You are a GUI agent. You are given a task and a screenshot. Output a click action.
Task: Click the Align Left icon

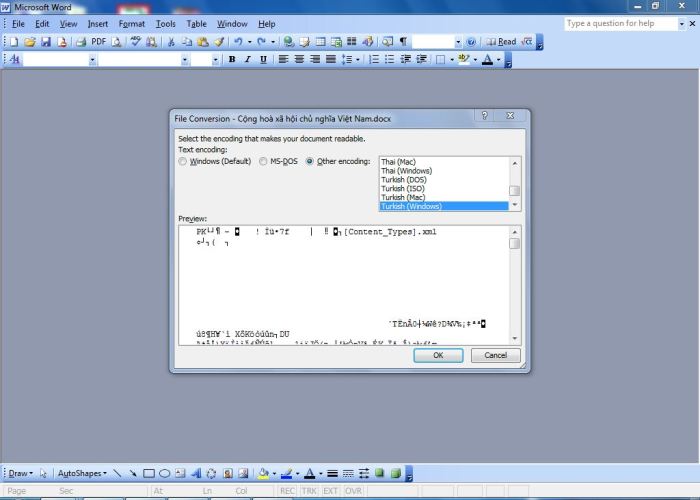pyautogui.click(x=283, y=59)
